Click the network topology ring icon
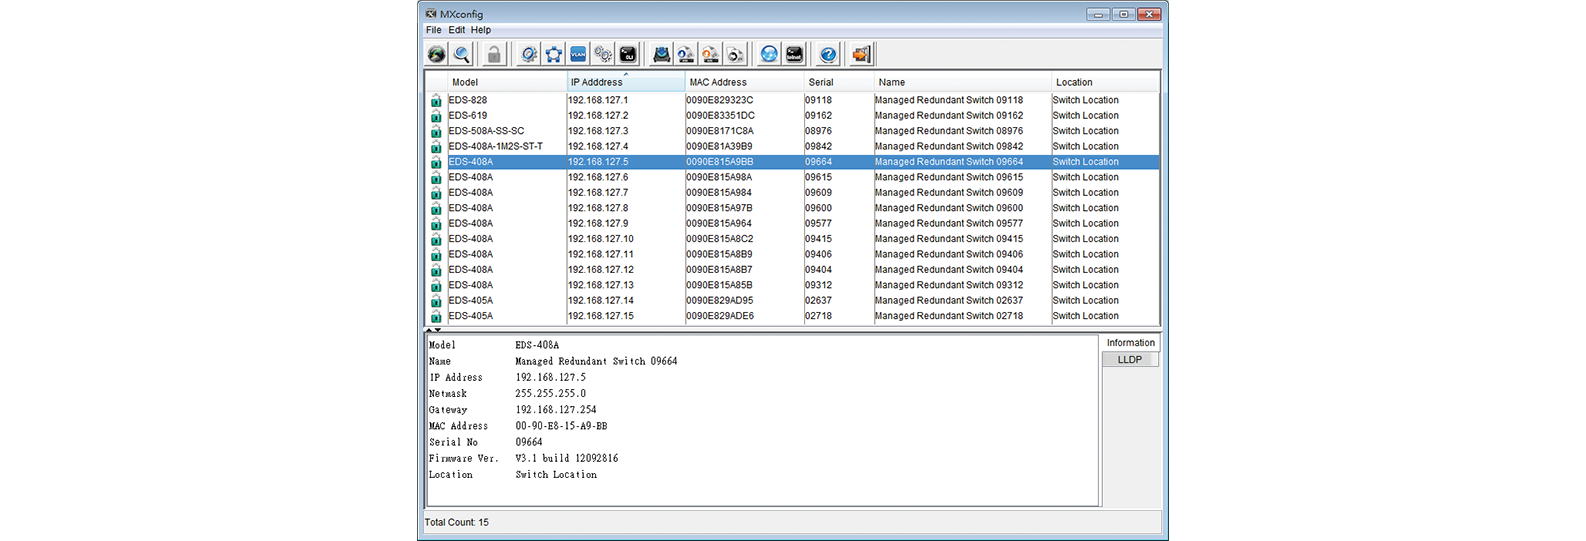The width and height of the screenshot is (1586, 541). pos(553,55)
